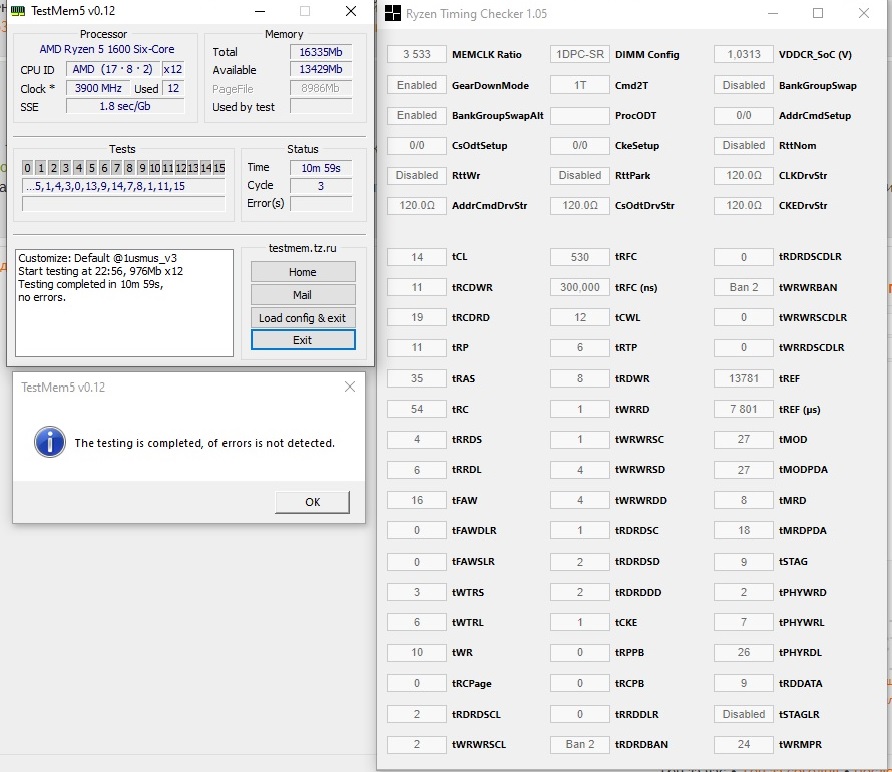Click the VDDCR_SoC voltage field
The height and width of the screenshot is (772, 892).
point(743,55)
